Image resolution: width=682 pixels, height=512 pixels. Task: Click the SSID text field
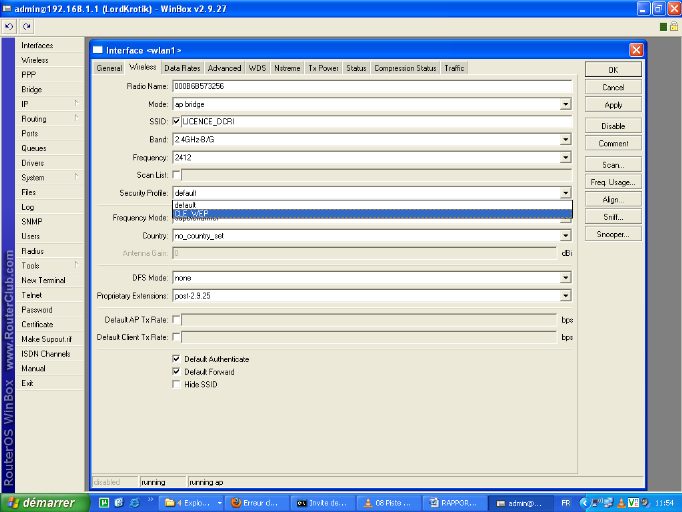376,121
